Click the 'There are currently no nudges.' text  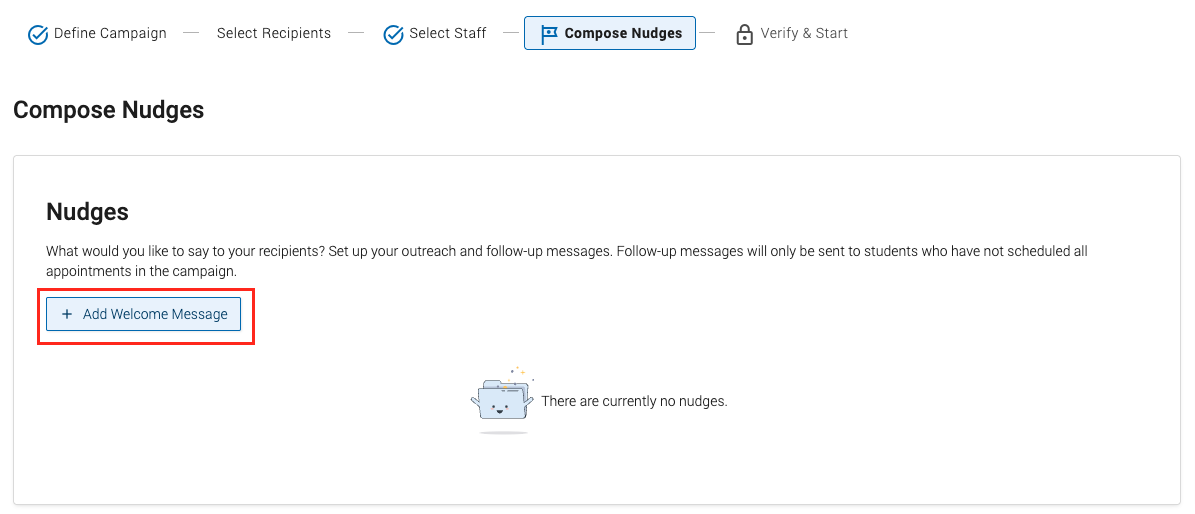(634, 401)
